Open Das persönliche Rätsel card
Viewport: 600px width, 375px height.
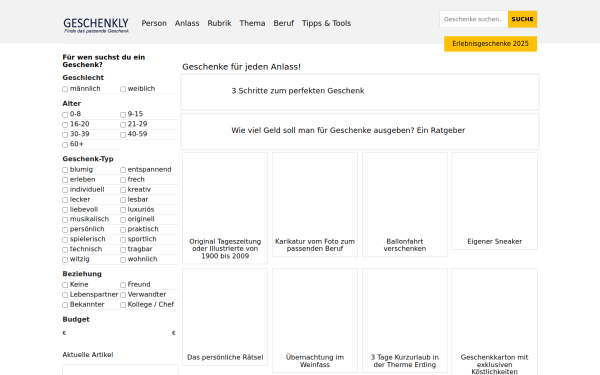(225, 317)
